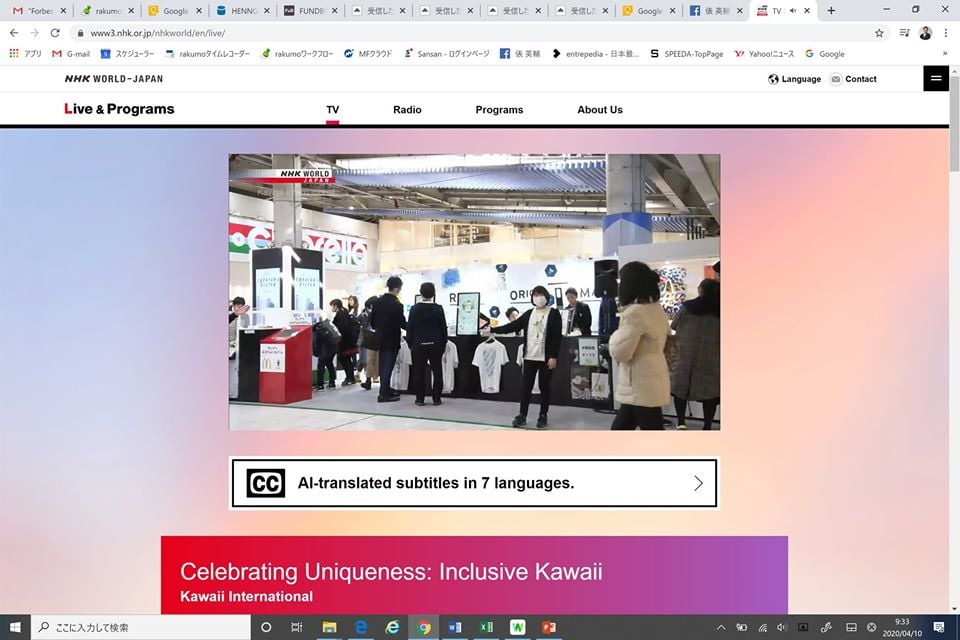Open the Sansan login bookmark
Screen dimensions: 960x640
447,54
